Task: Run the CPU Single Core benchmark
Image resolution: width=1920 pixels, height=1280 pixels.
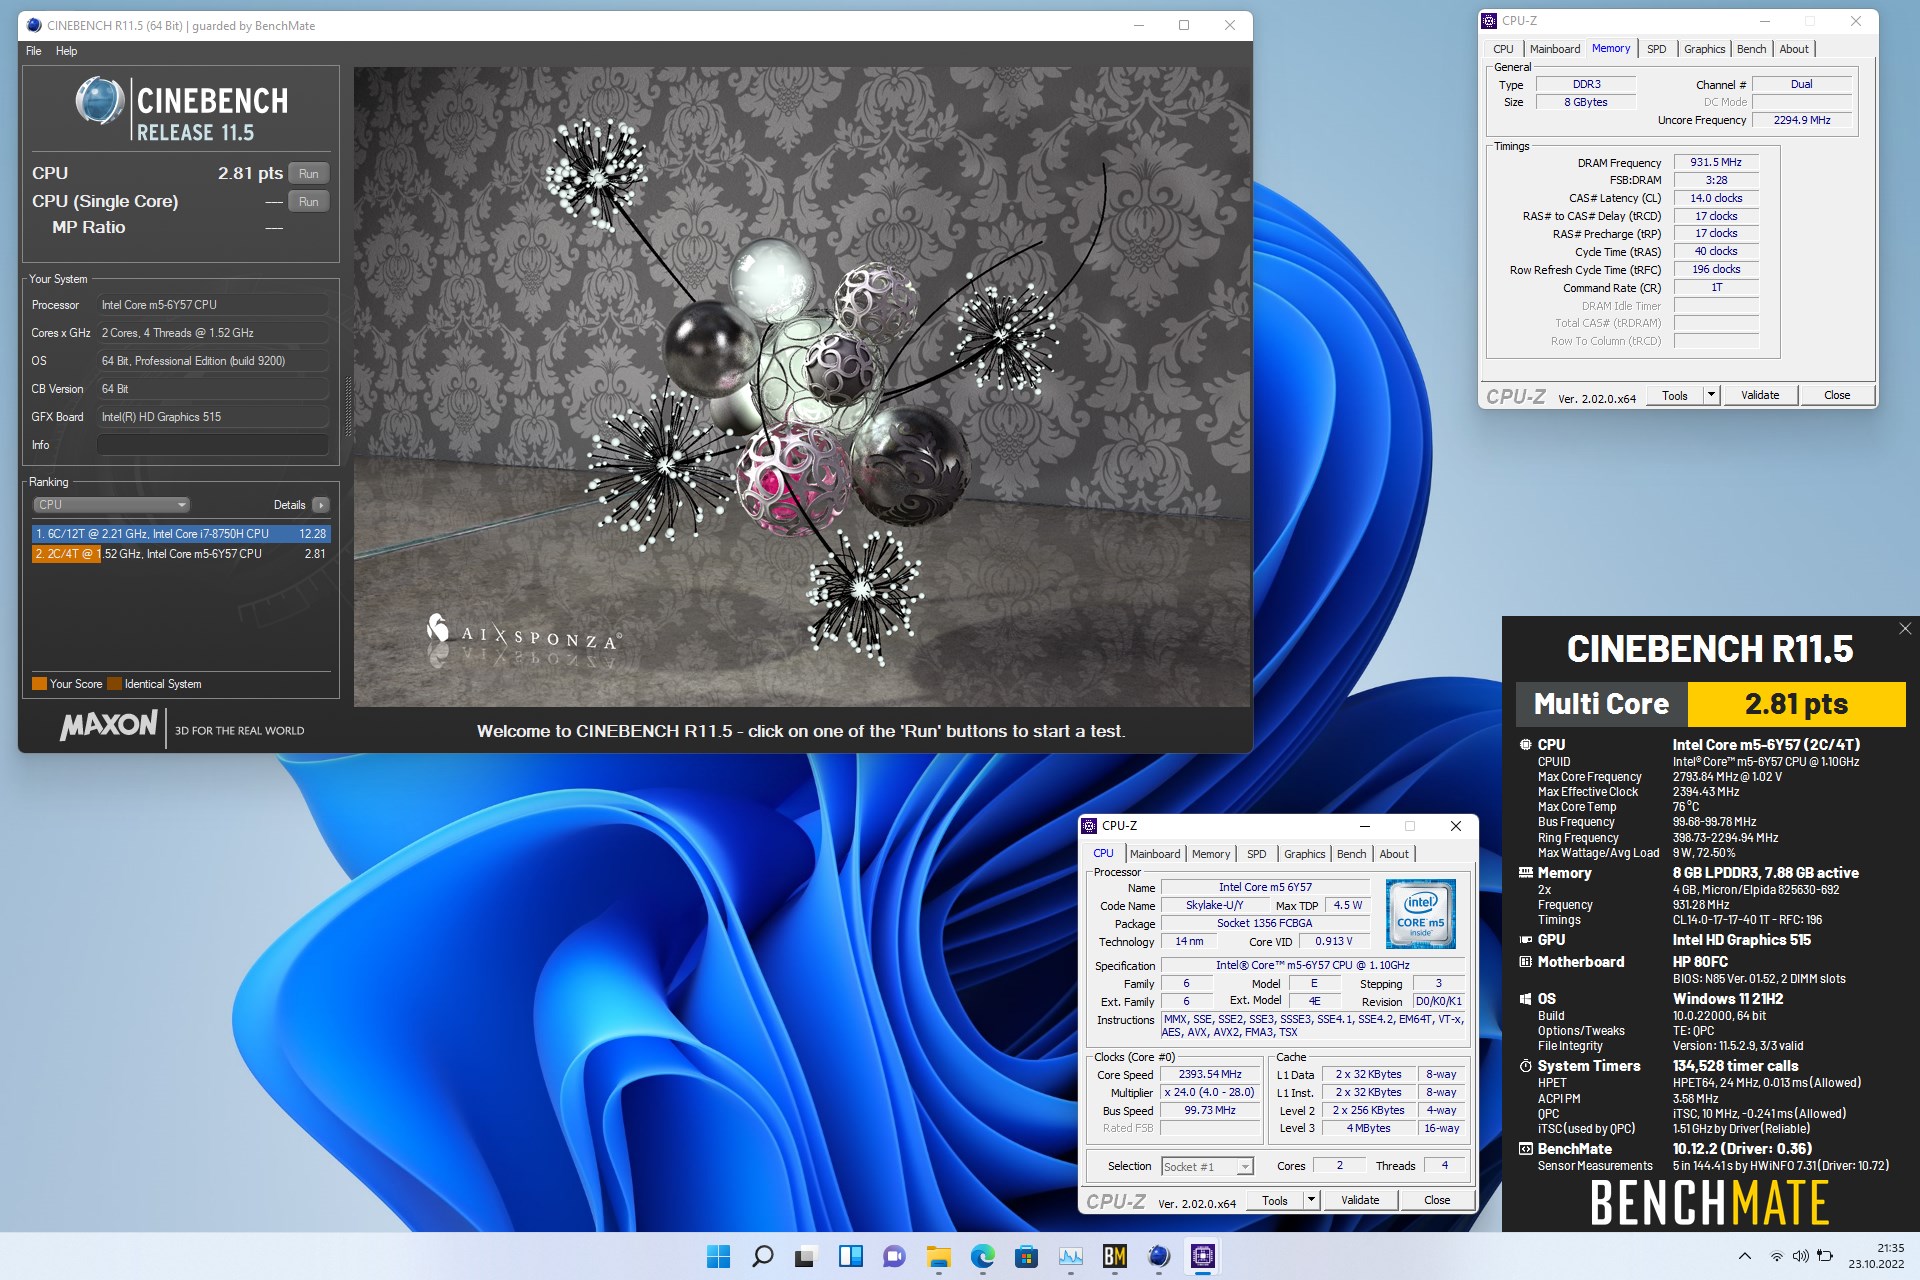Action: point(309,202)
